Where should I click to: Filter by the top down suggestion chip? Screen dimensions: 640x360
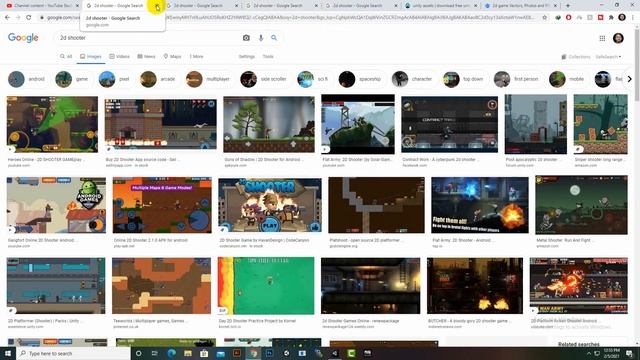(x=464, y=79)
